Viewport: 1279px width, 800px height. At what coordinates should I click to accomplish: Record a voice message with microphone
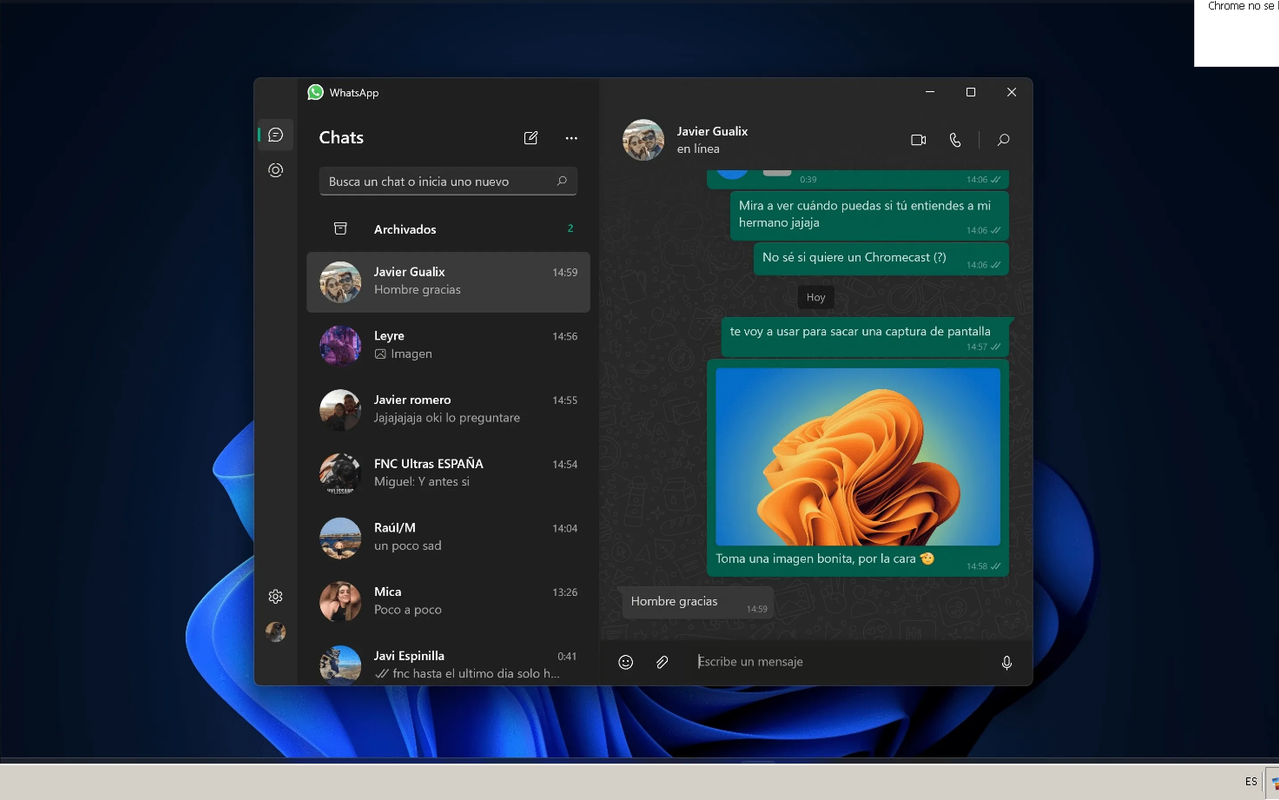(x=1007, y=662)
